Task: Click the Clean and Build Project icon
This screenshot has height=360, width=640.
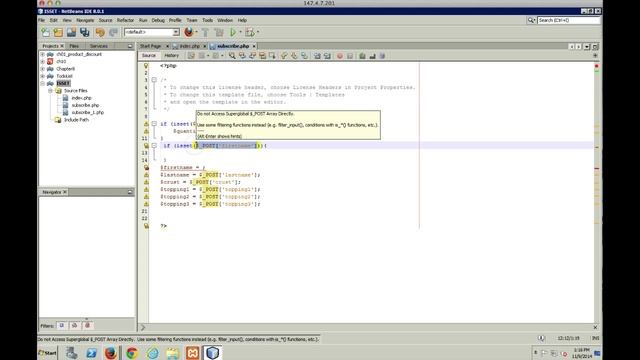Action: (219, 32)
